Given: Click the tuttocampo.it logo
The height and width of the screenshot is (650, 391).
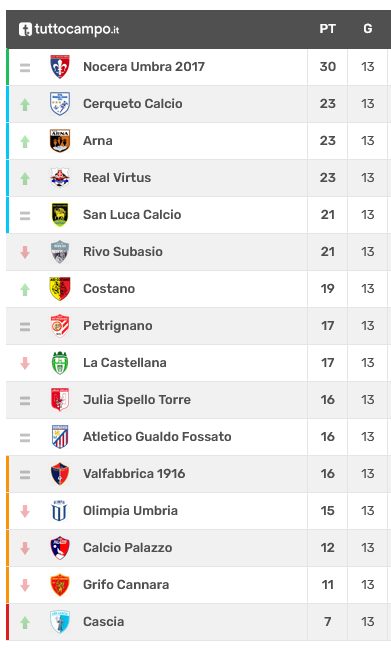Looking at the screenshot, I should pyautogui.click(x=69, y=29).
